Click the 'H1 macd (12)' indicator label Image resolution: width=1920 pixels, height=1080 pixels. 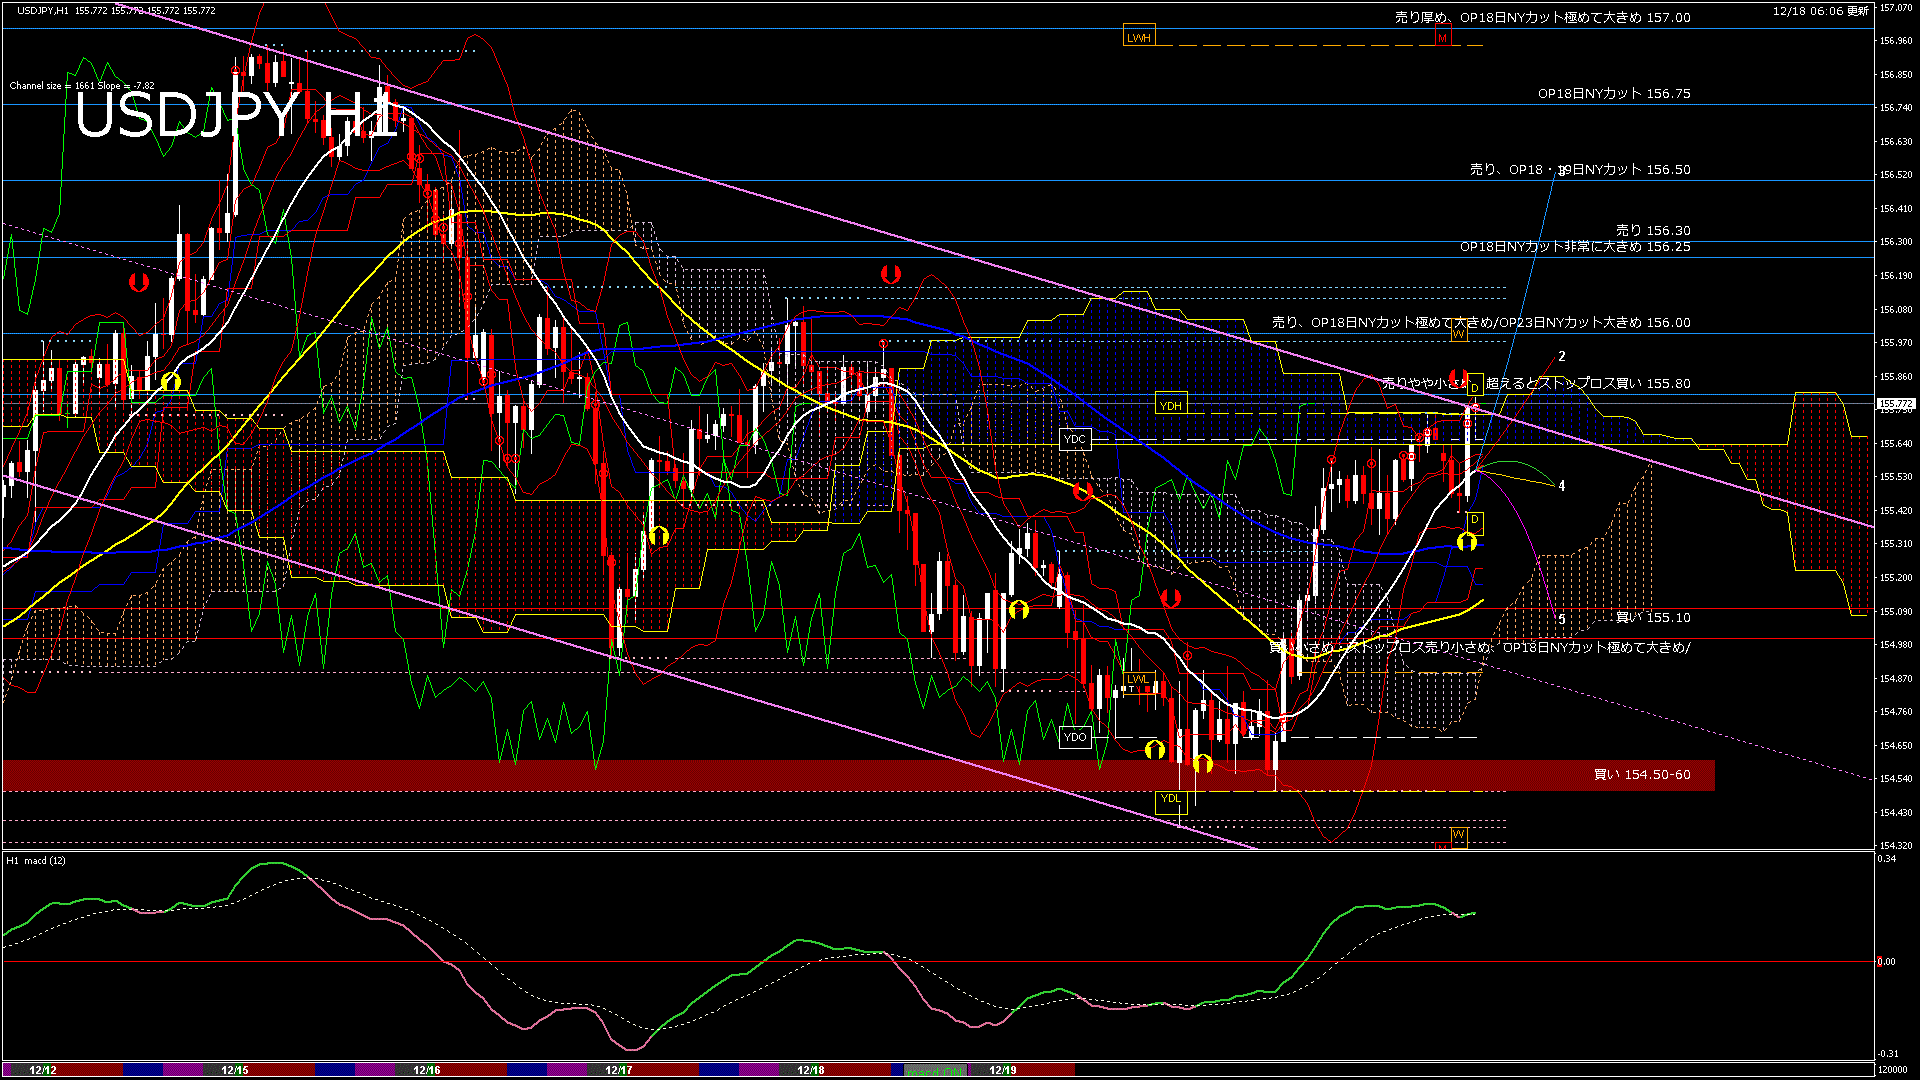[x=36, y=860]
